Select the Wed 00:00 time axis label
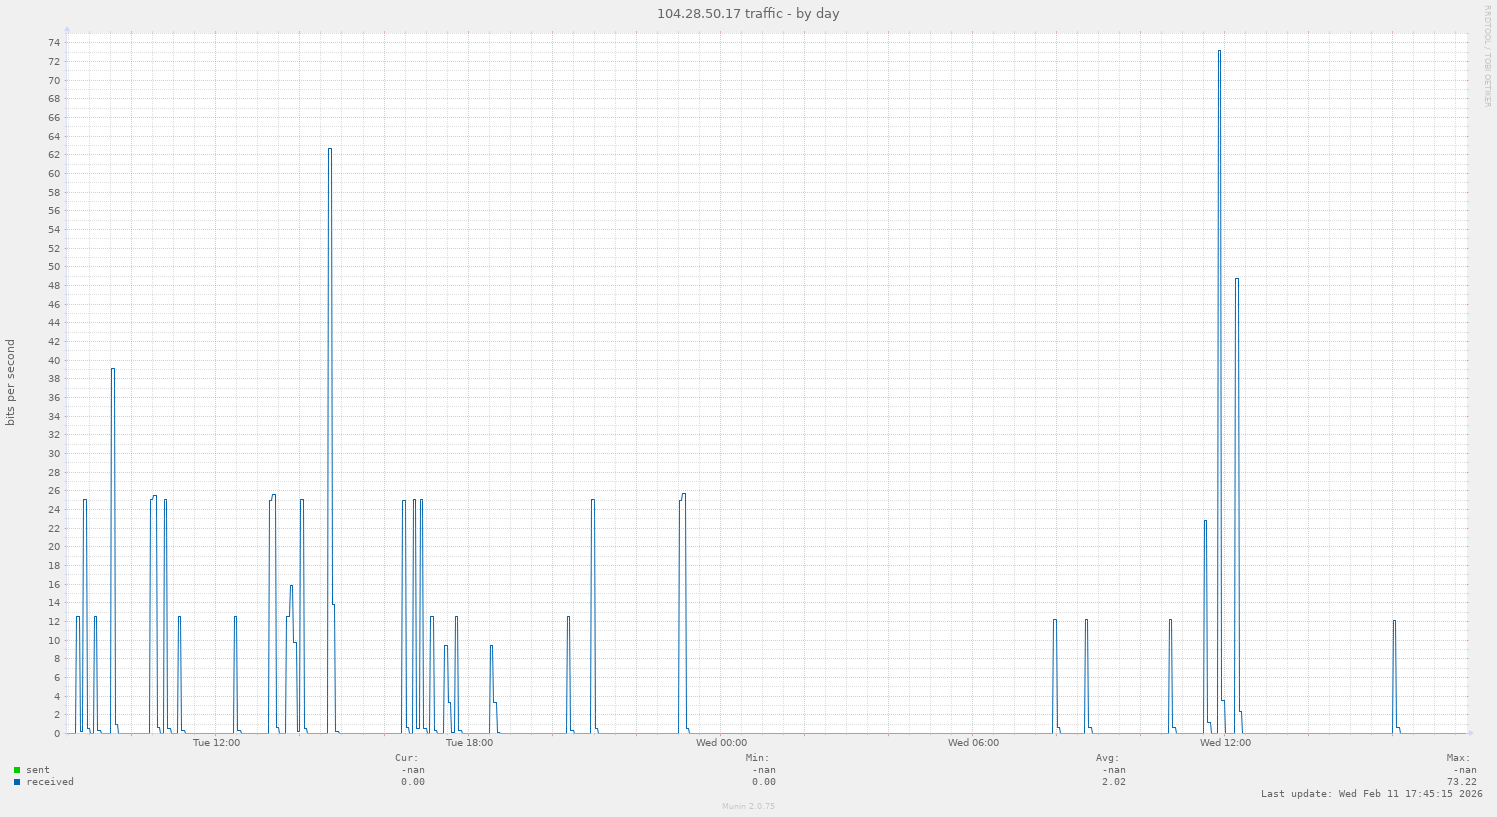 [721, 743]
